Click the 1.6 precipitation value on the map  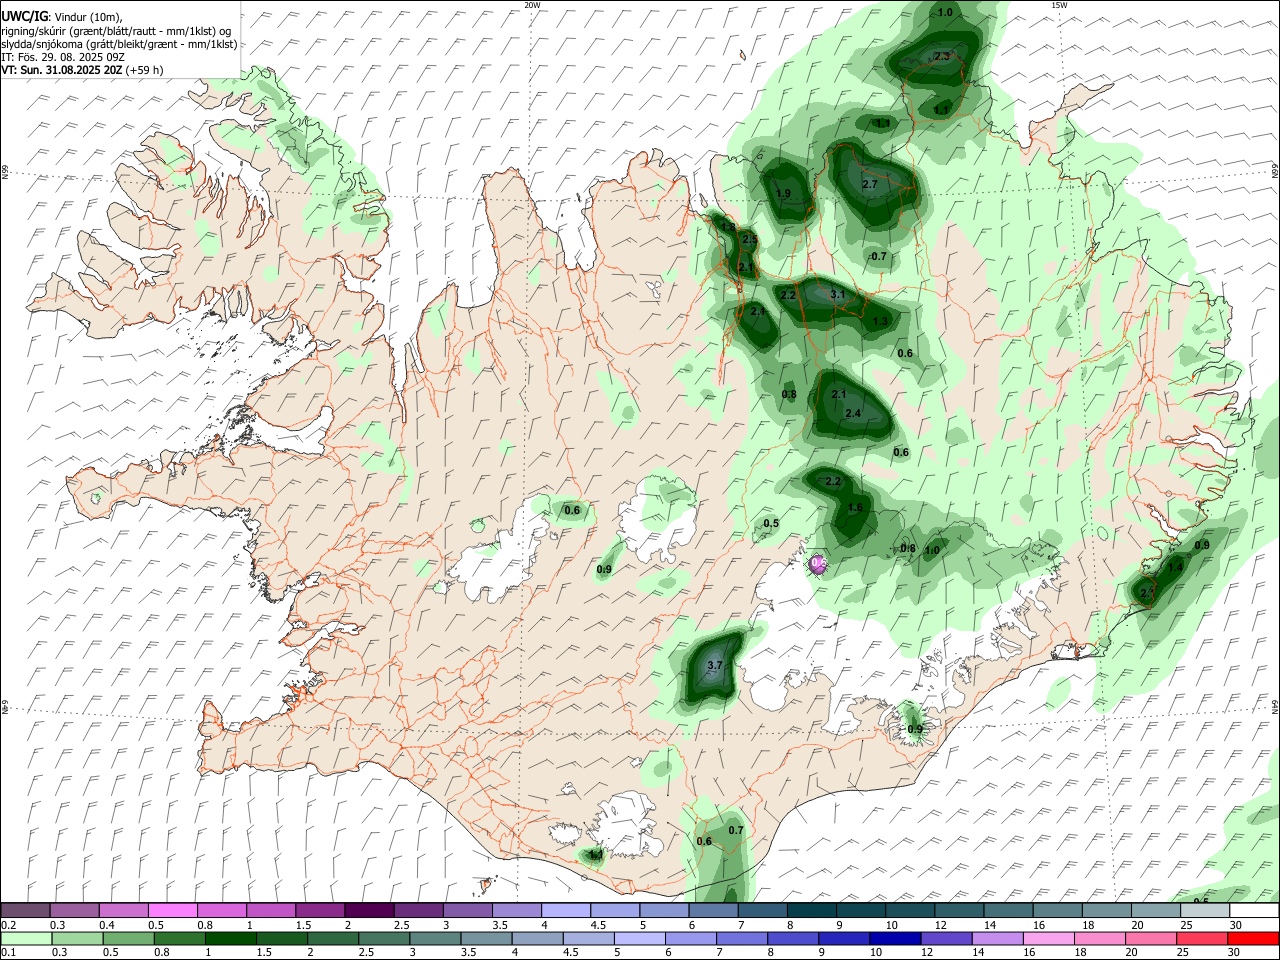pos(855,508)
